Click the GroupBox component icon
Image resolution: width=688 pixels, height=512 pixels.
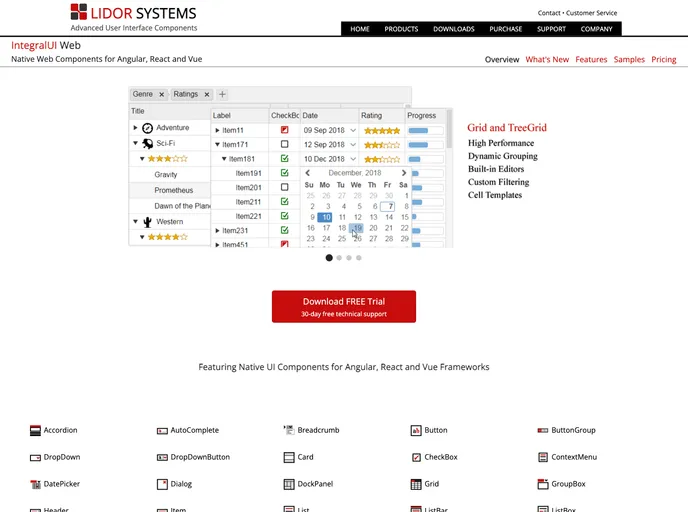click(x=543, y=484)
